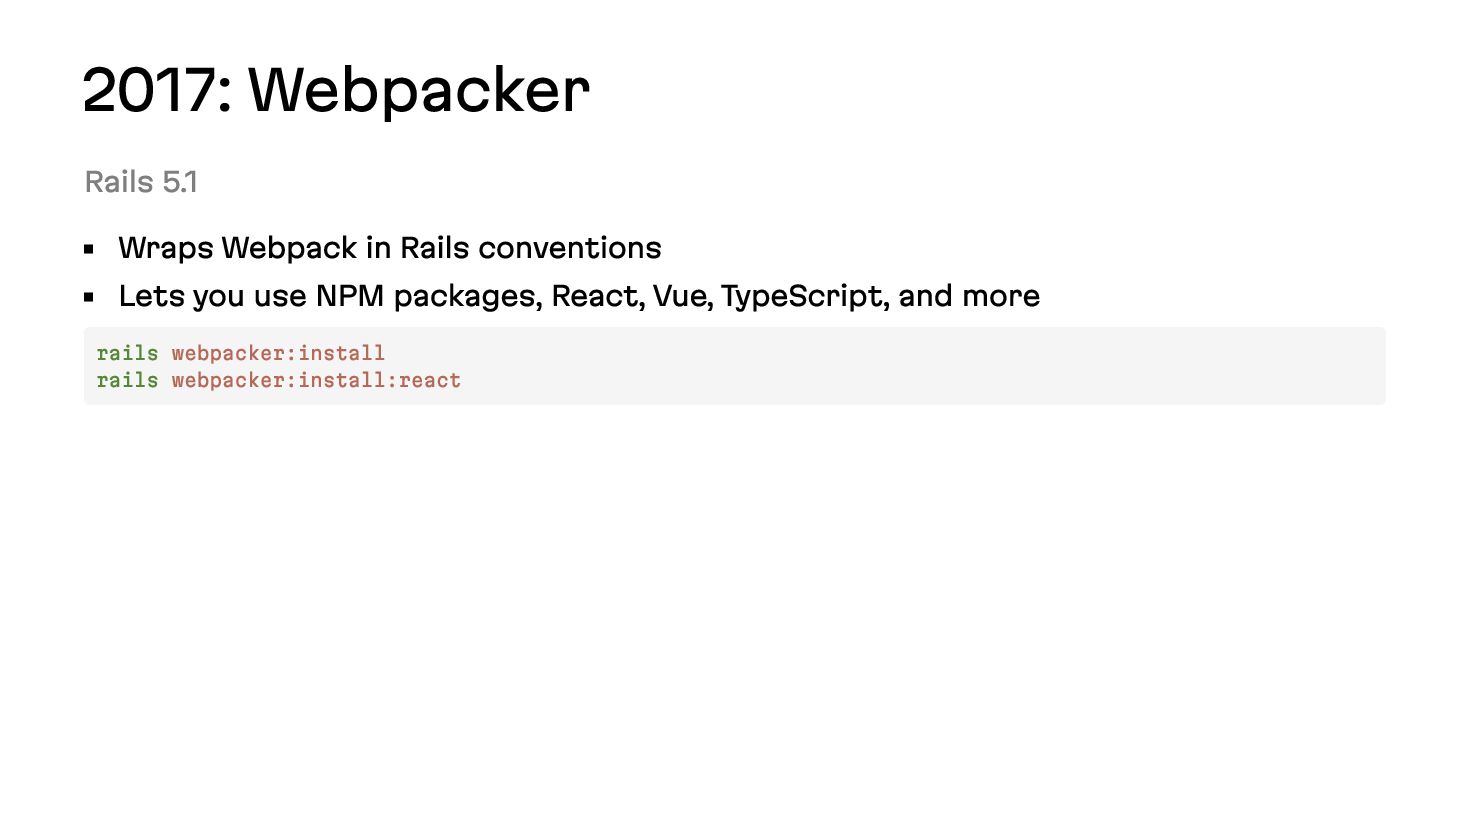Click the "webpacker:install" command on first line
Viewport: 1470px width, 828px height.
point(278,353)
